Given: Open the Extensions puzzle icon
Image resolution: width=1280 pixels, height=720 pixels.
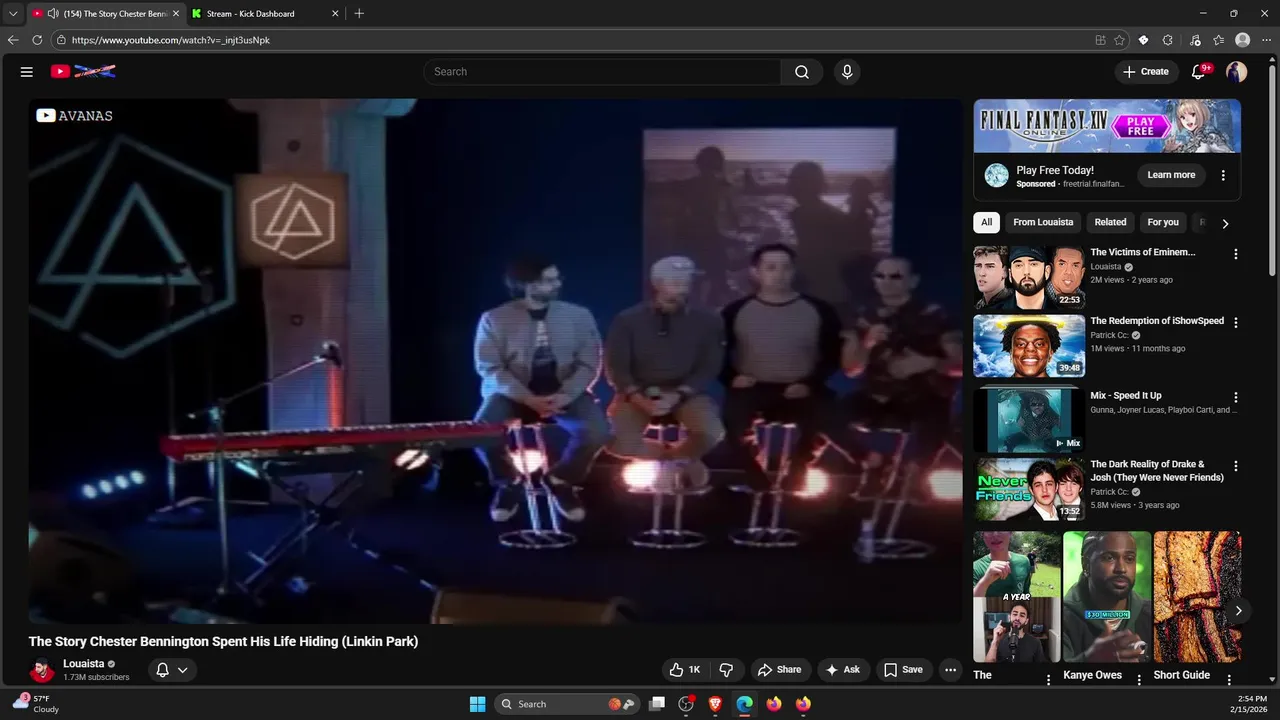Looking at the screenshot, I should coord(1168,40).
